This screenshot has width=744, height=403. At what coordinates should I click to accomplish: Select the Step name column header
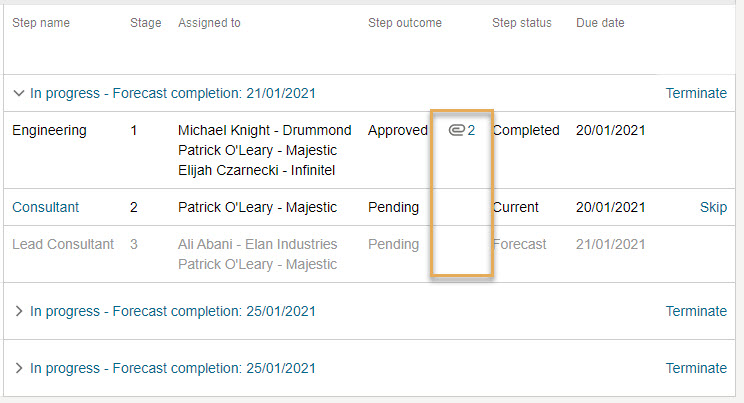point(41,23)
